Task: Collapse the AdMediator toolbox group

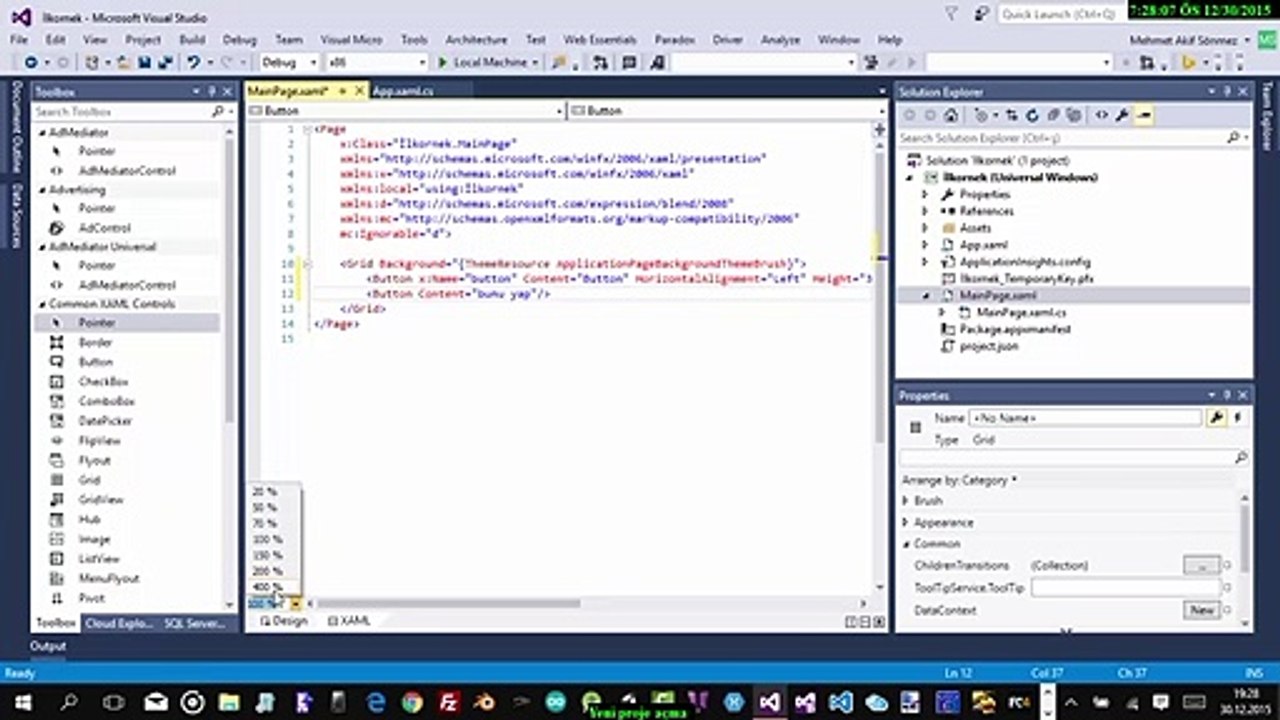Action: click(42, 133)
